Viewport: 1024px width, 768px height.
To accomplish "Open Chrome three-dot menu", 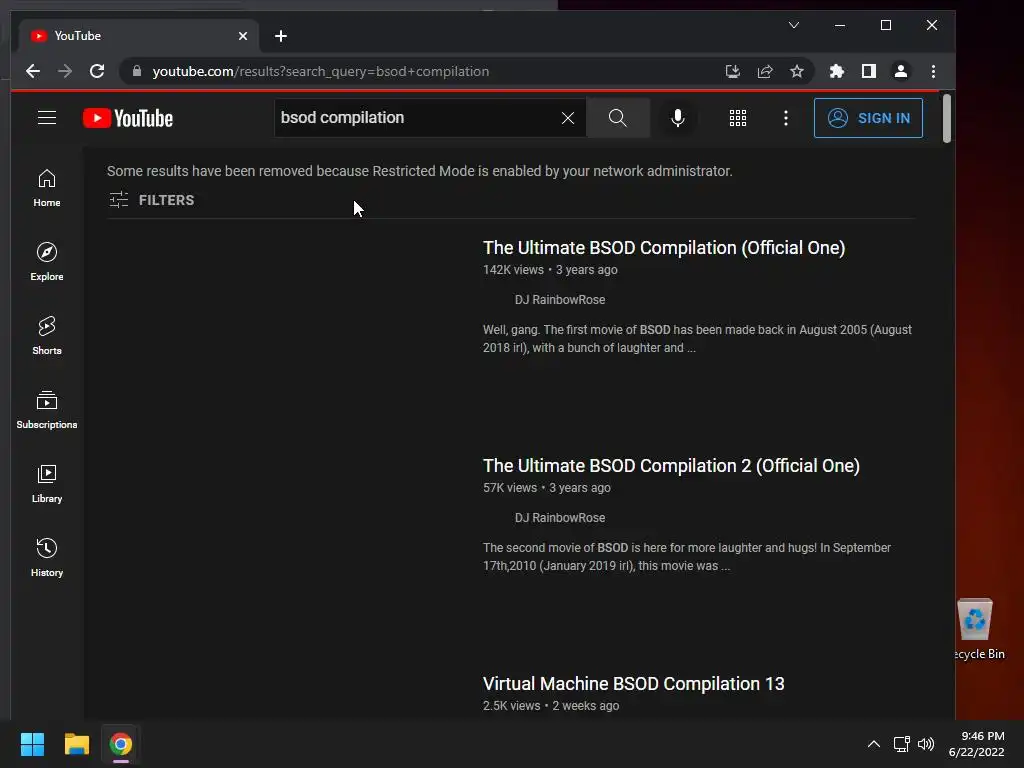I will click(x=933, y=71).
